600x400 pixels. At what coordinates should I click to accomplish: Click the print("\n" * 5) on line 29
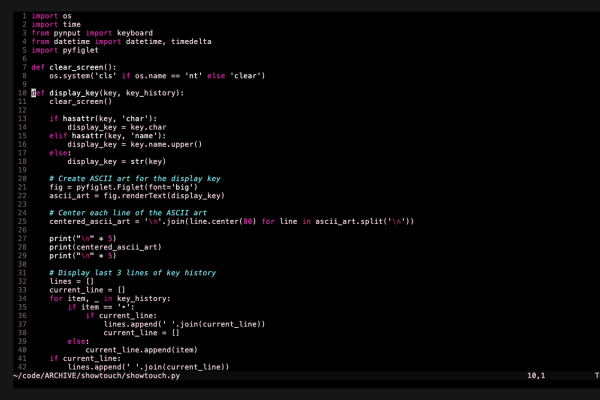[x=83, y=256]
